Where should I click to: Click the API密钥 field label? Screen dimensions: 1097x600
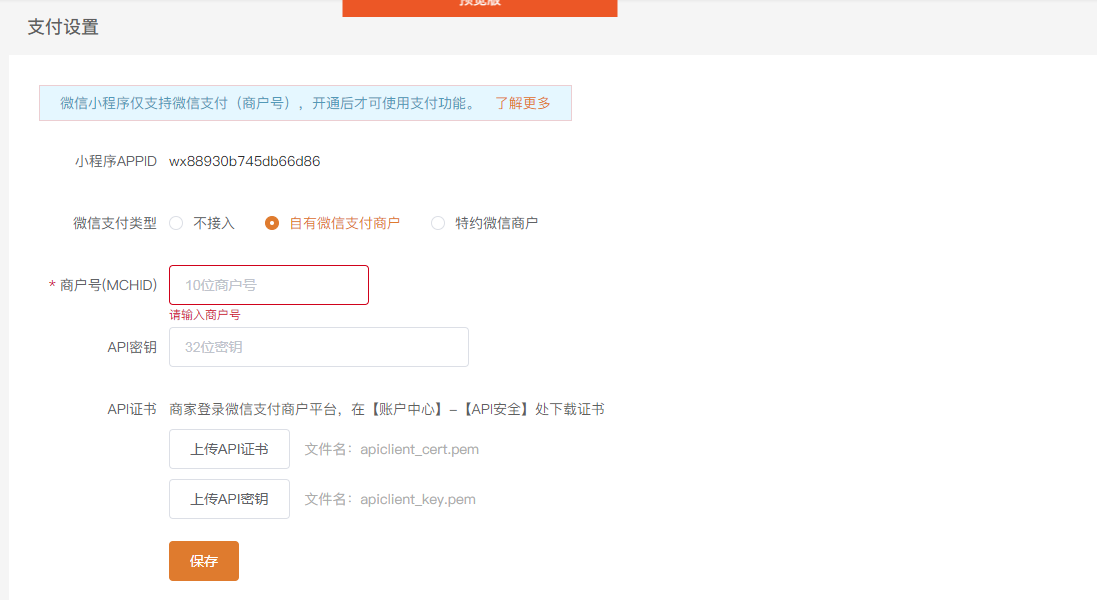click(x=132, y=347)
